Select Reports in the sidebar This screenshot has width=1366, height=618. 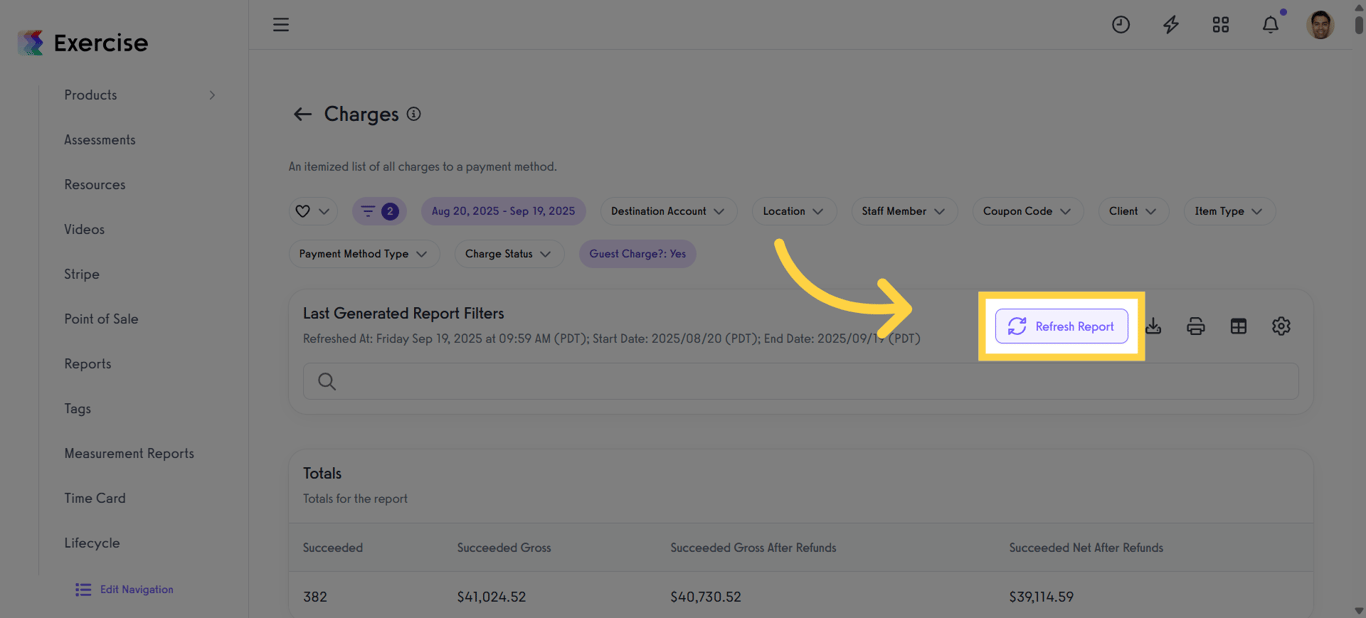pos(87,363)
